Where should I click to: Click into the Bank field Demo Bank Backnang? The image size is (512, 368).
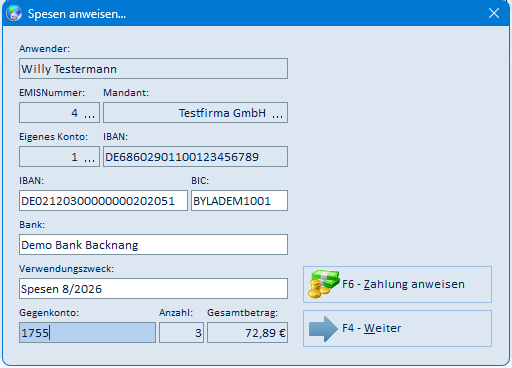[153, 245]
